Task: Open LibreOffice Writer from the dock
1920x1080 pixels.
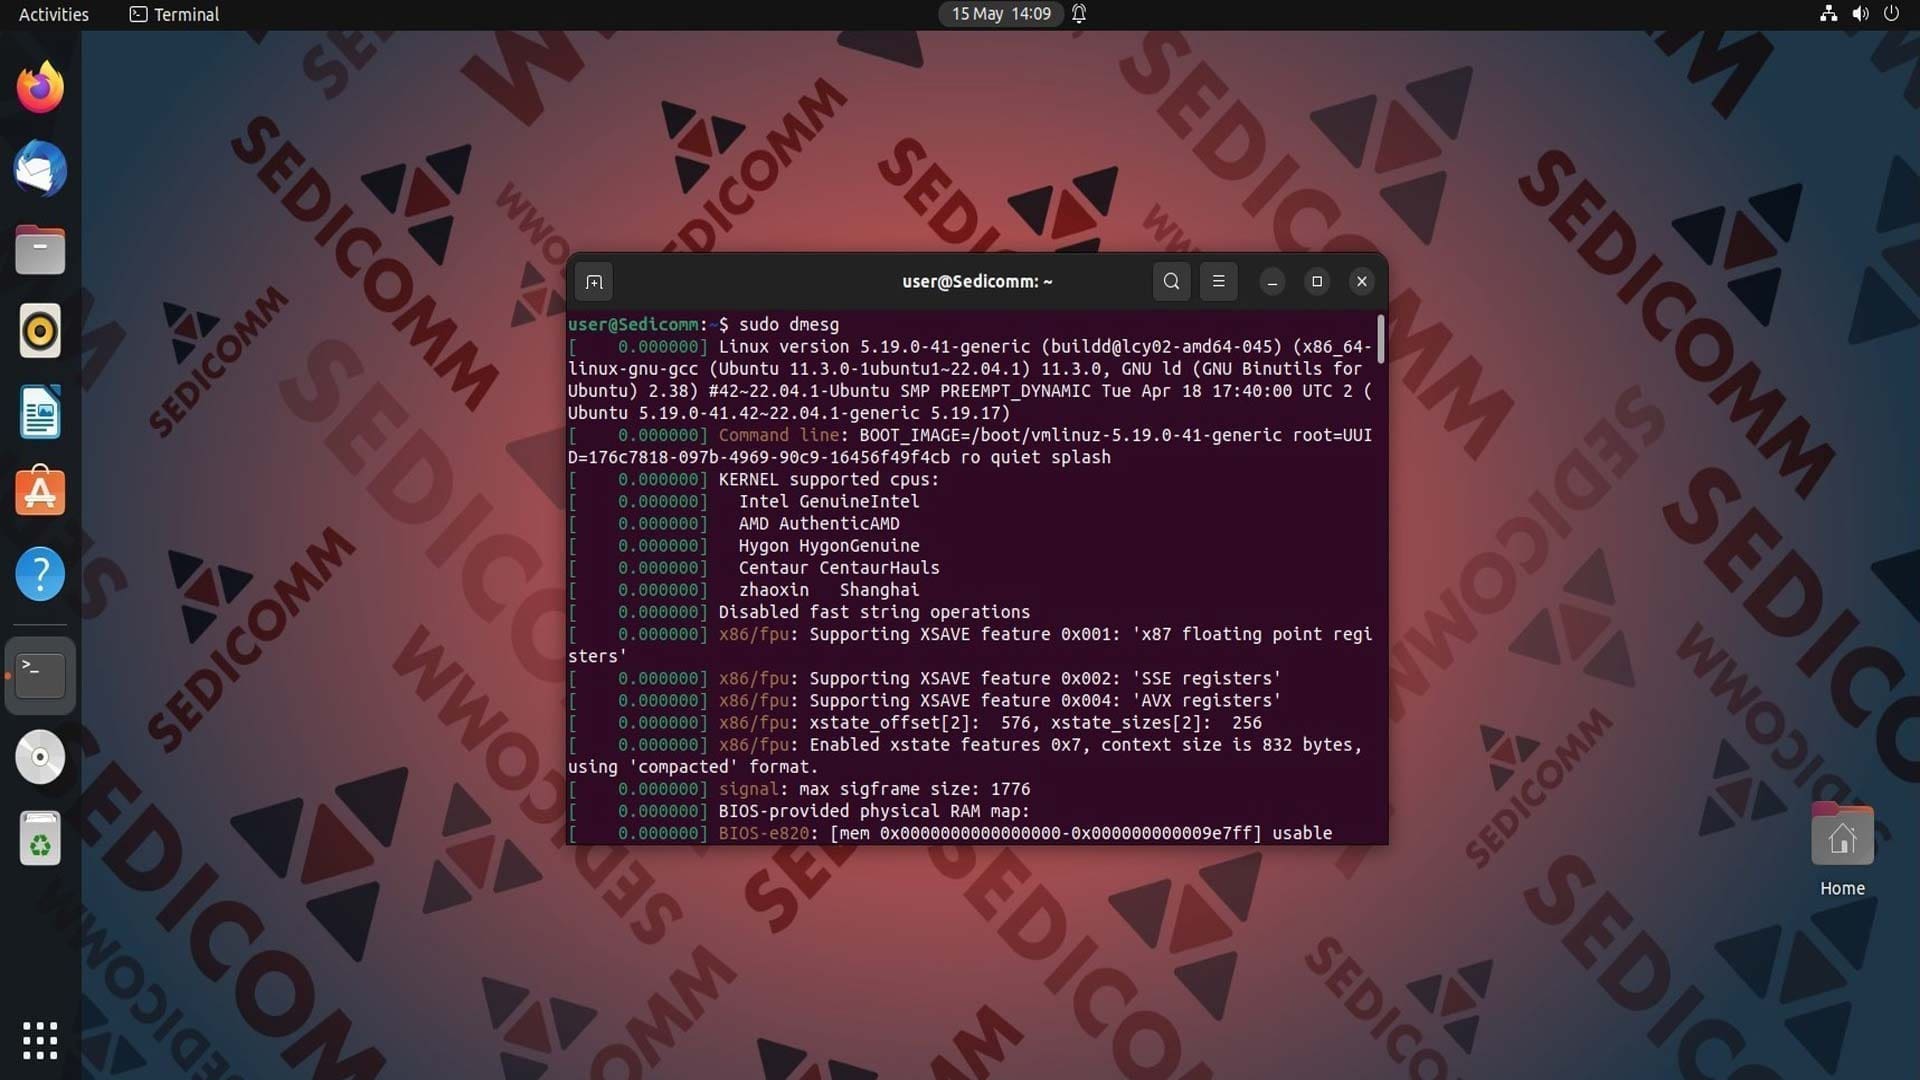Action: click(x=40, y=412)
